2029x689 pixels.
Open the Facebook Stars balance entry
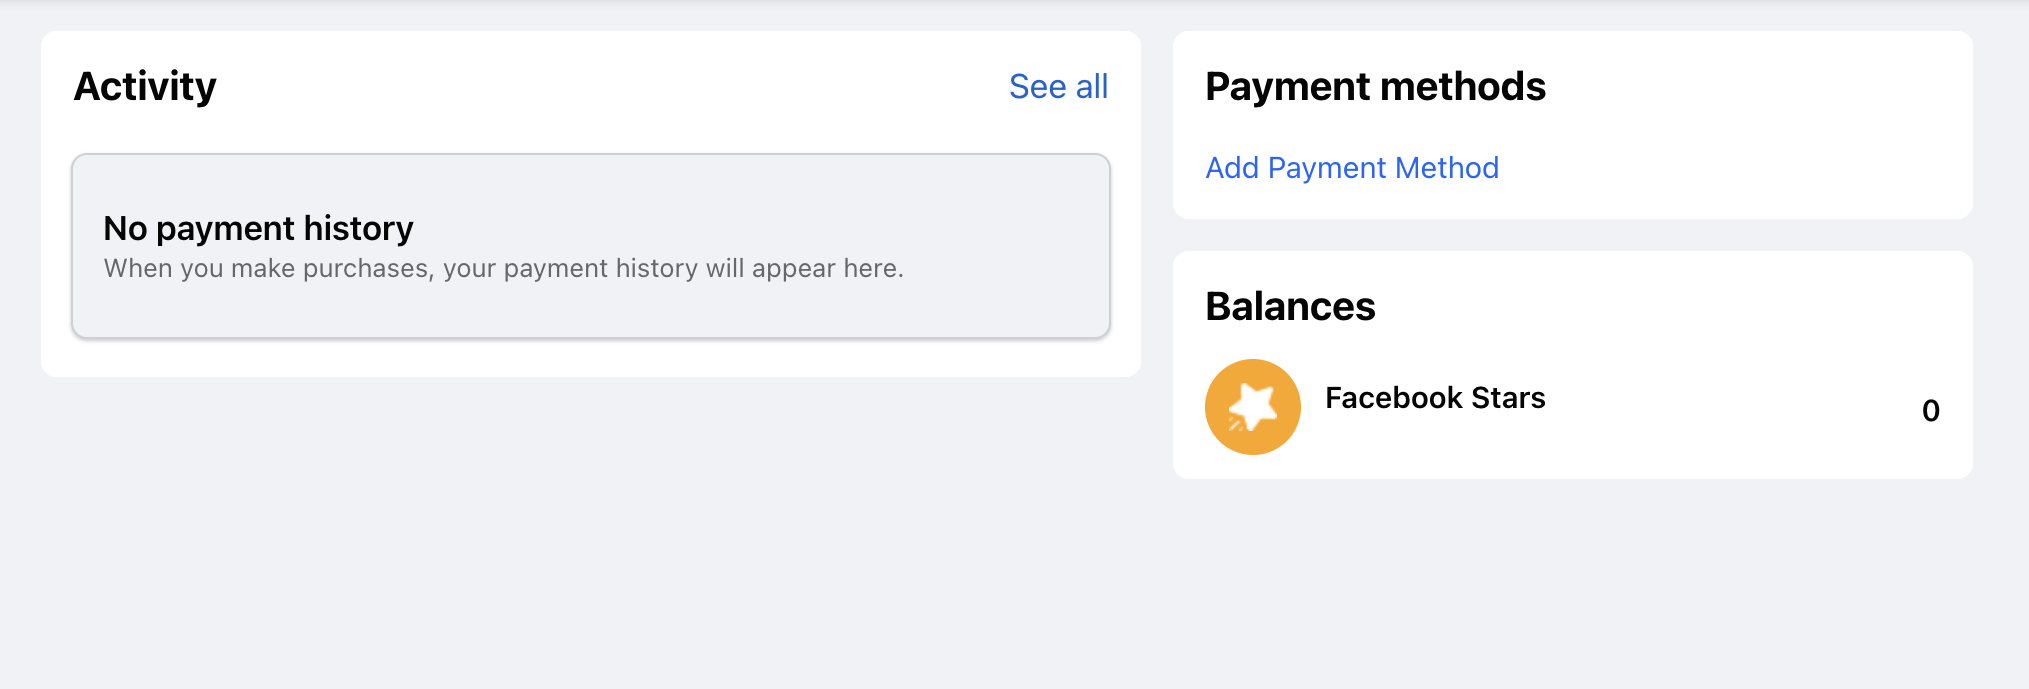[x=1434, y=398]
